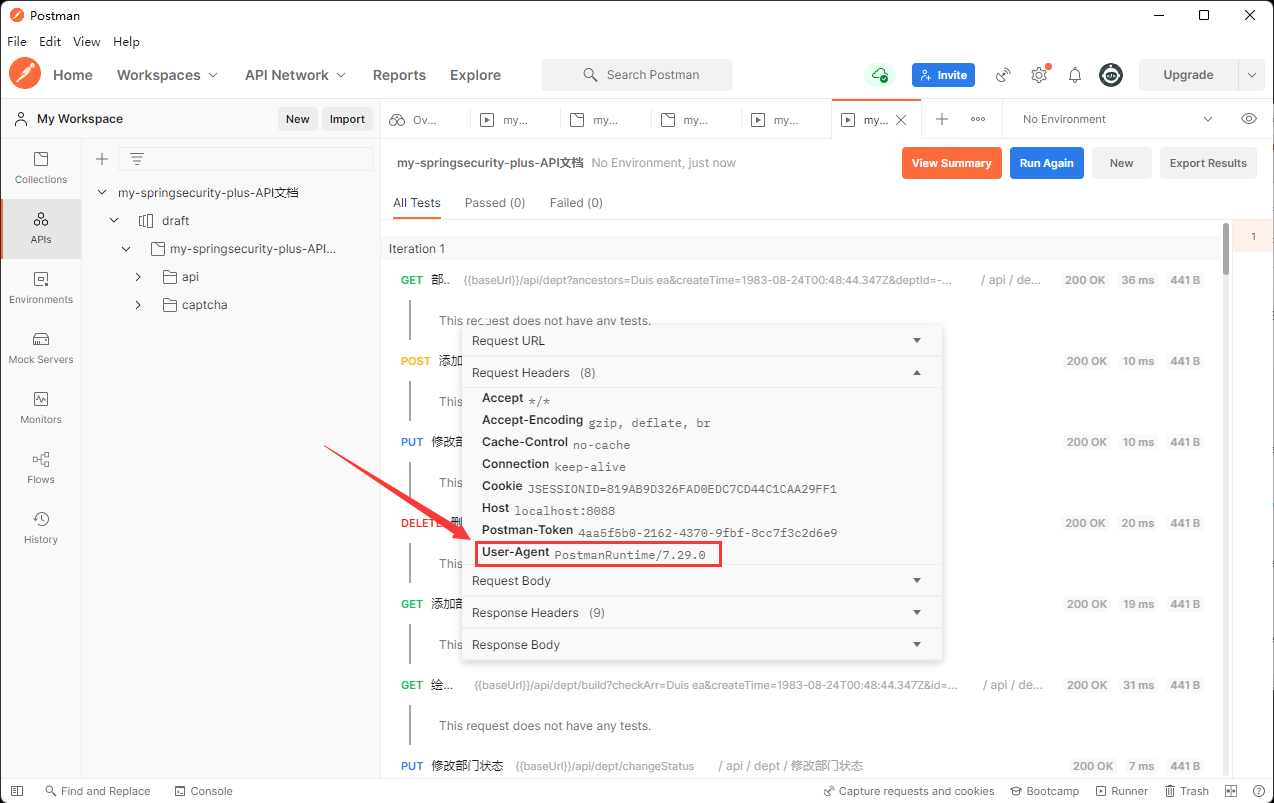Open the Monitors sidebar section
Image resolution: width=1274 pixels, height=803 pixels.
click(41, 408)
